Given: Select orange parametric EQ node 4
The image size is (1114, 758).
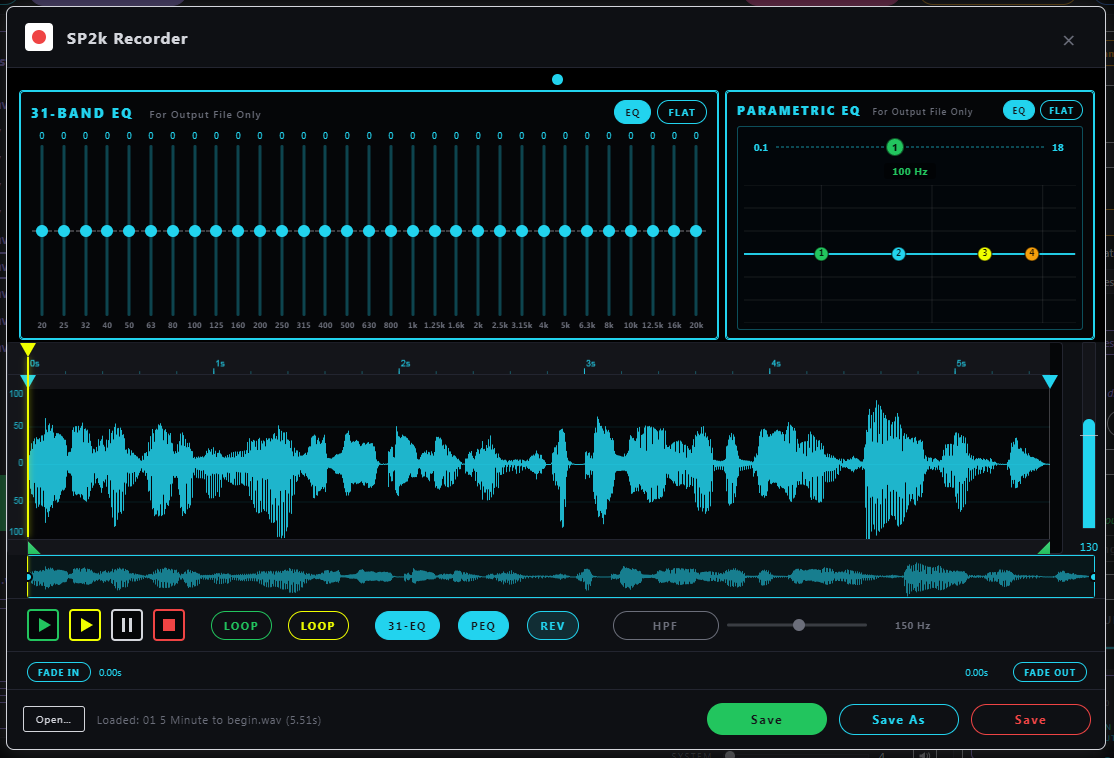Looking at the screenshot, I should pos(1032,254).
